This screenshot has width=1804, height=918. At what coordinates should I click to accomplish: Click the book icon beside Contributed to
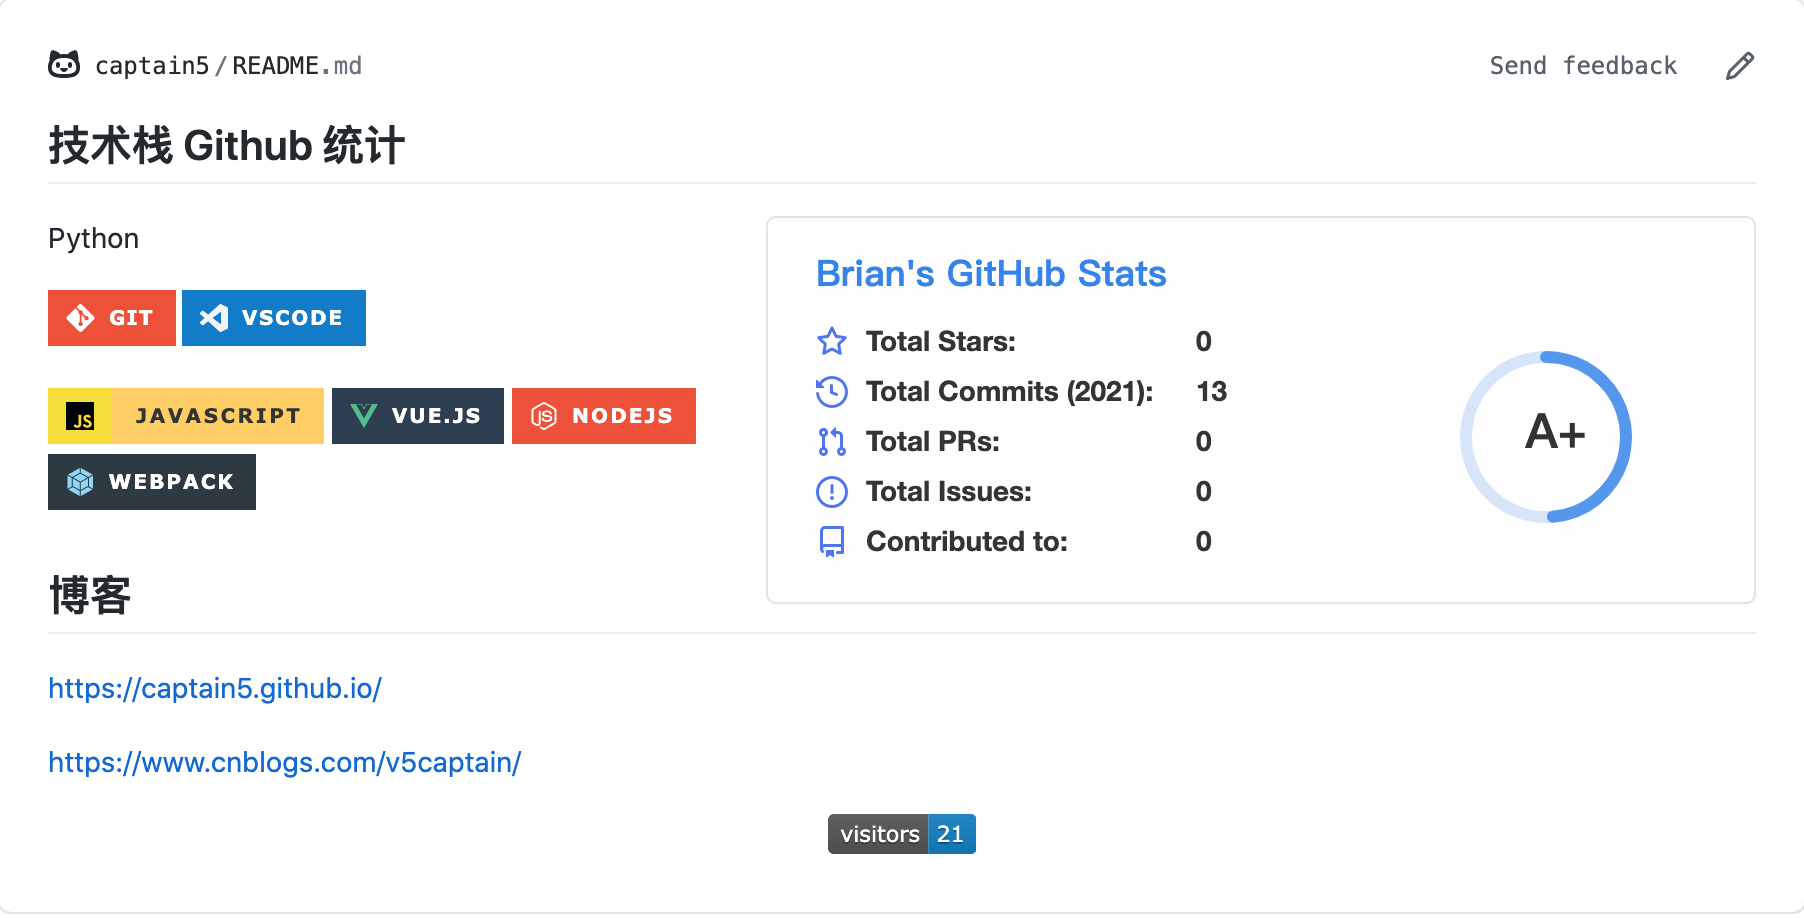(830, 541)
